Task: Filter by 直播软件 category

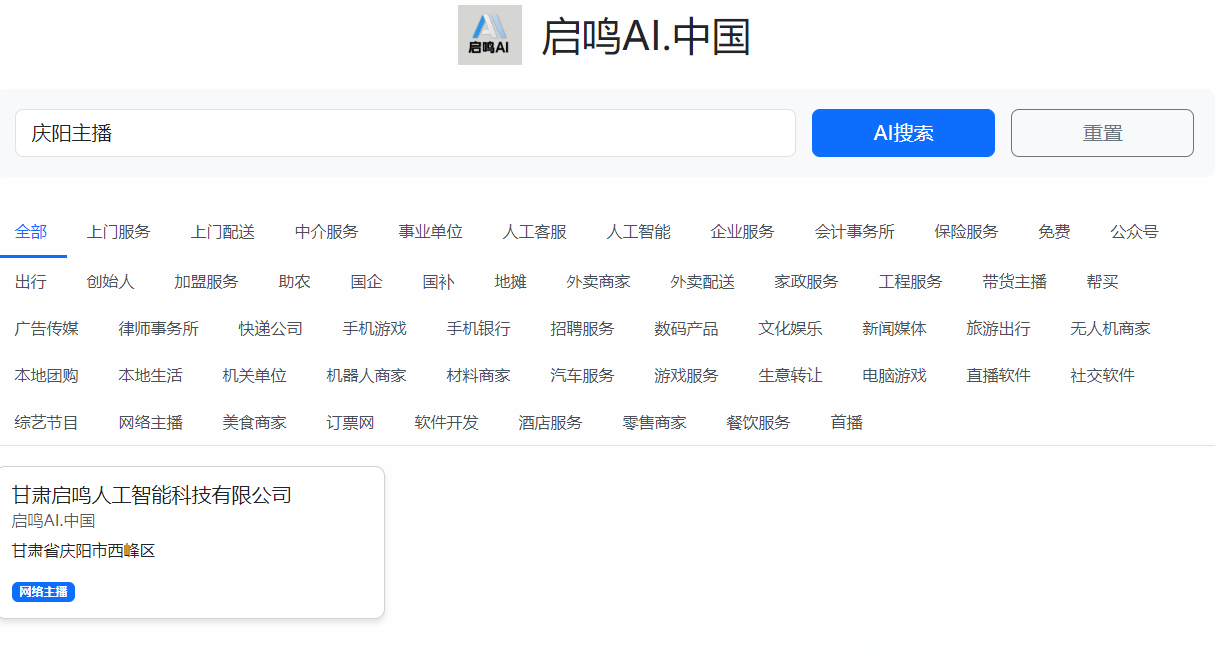Action: tap(999, 375)
